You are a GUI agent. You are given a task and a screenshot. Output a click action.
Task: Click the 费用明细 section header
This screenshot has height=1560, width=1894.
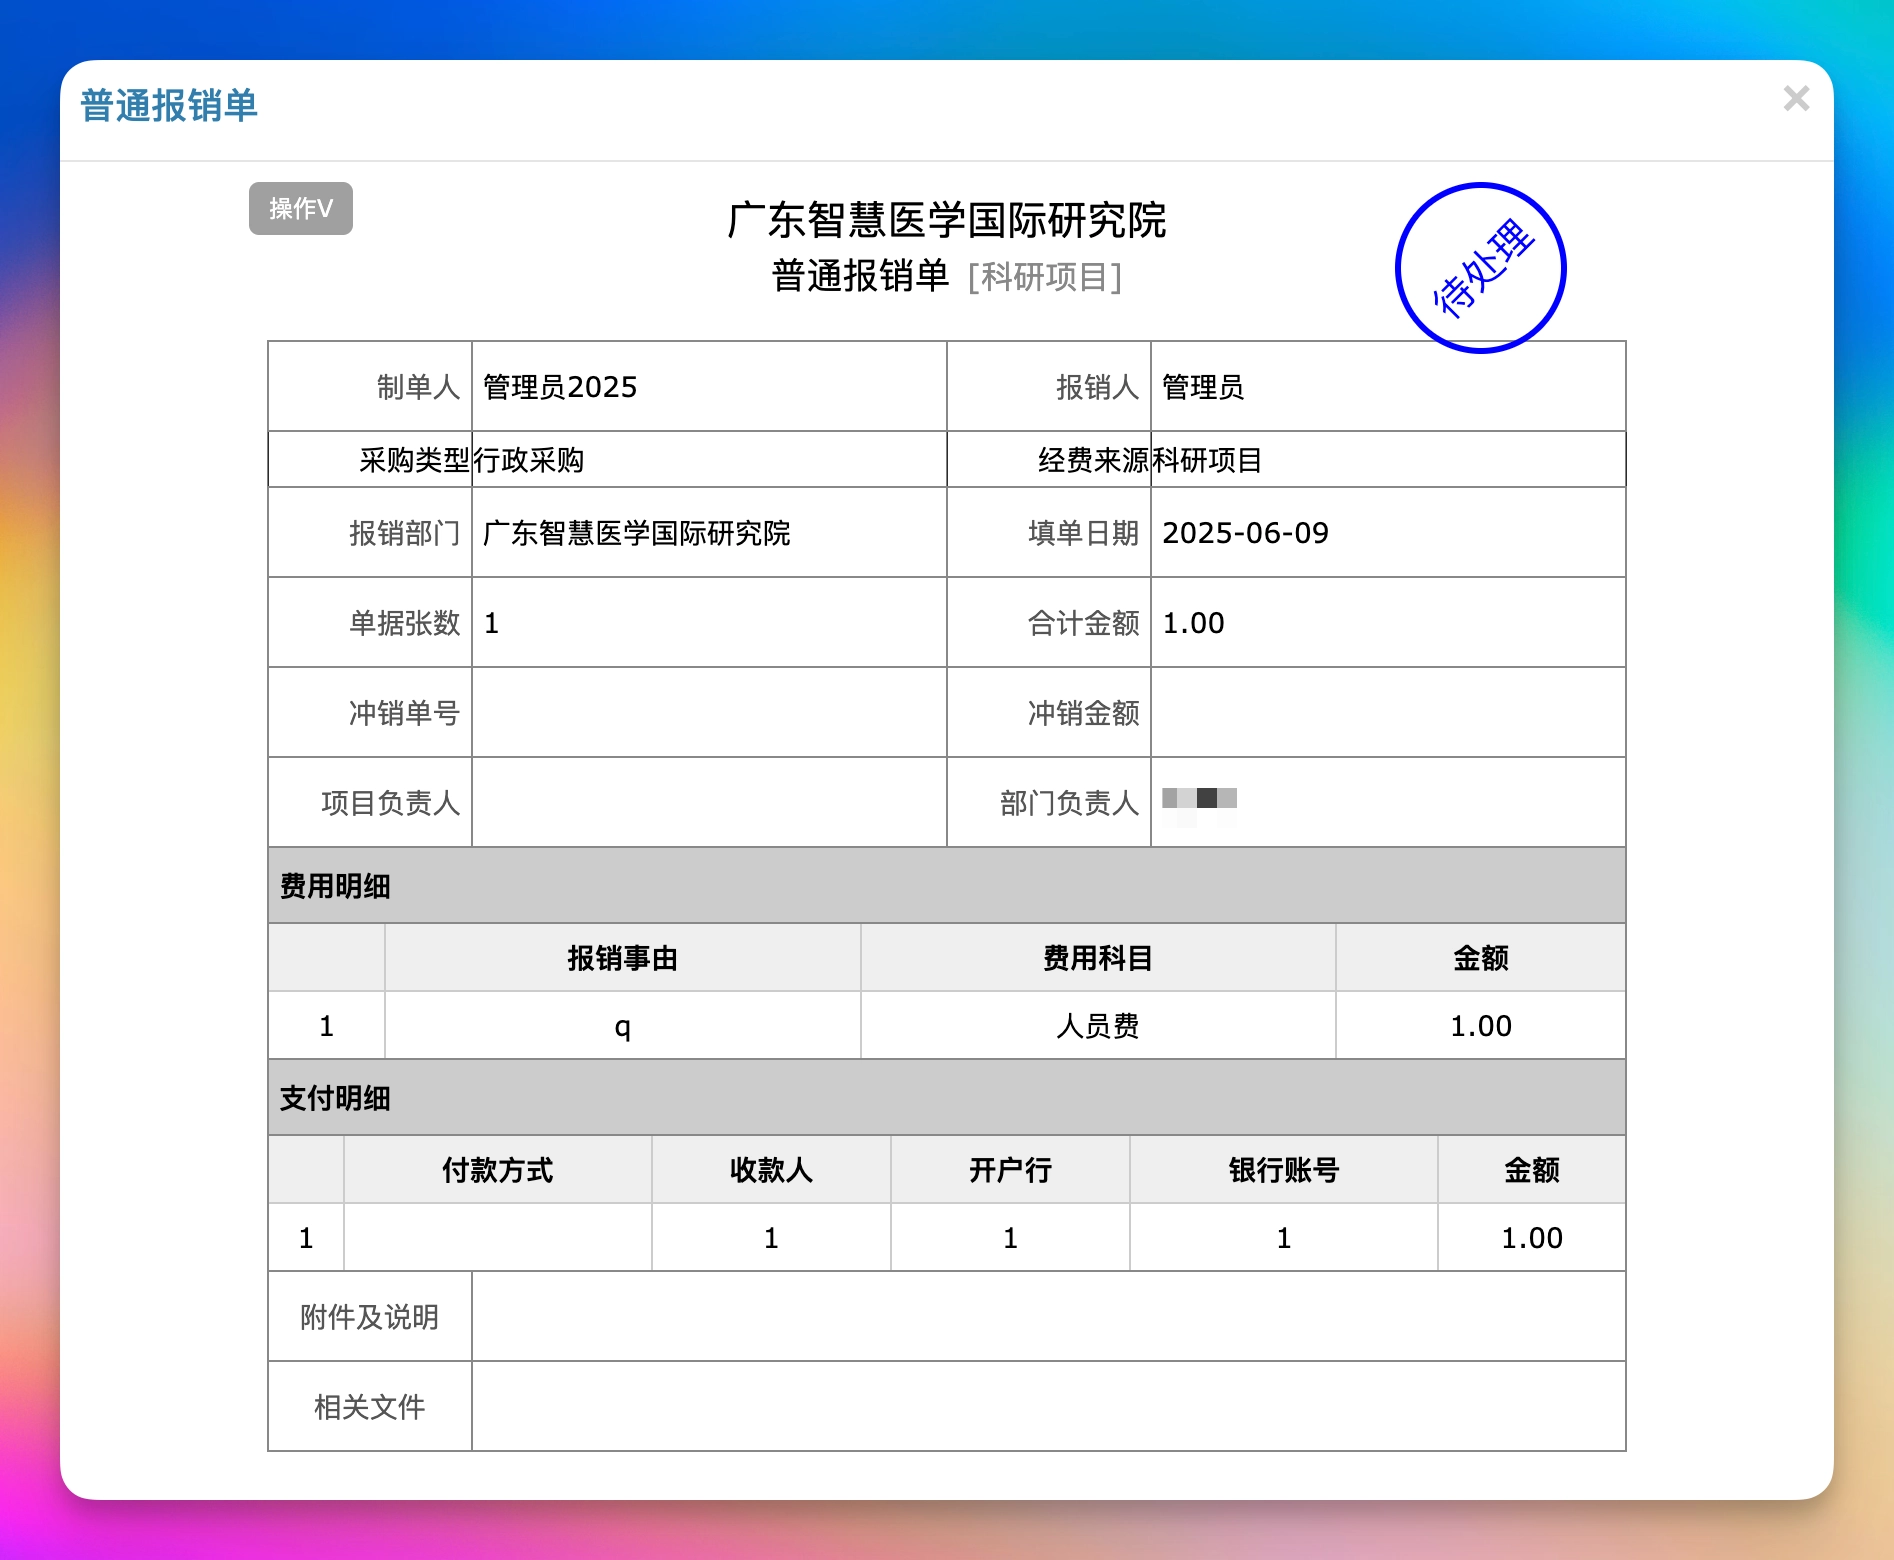coord(334,885)
